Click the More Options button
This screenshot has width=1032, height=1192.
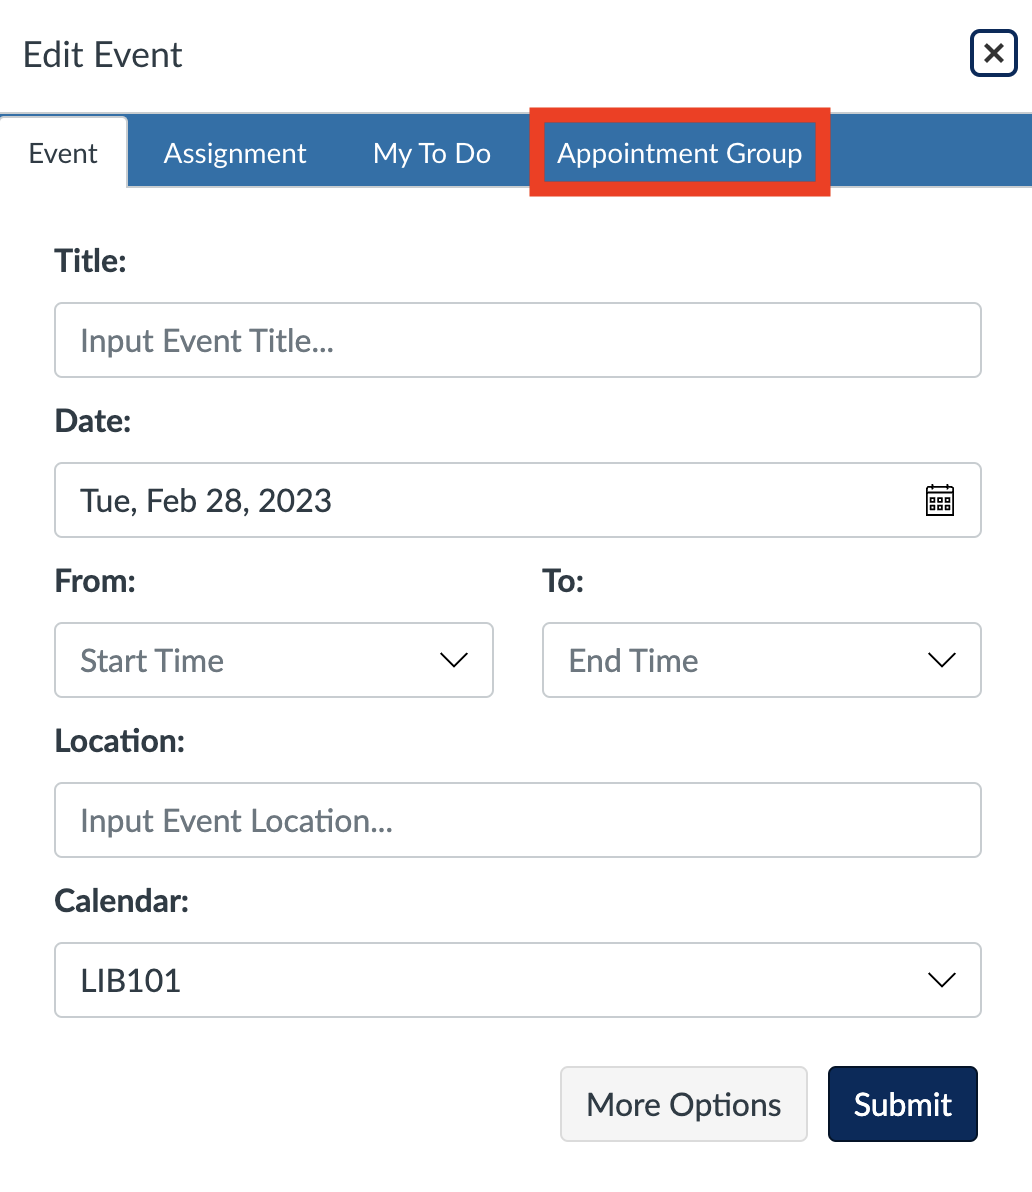point(684,1104)
